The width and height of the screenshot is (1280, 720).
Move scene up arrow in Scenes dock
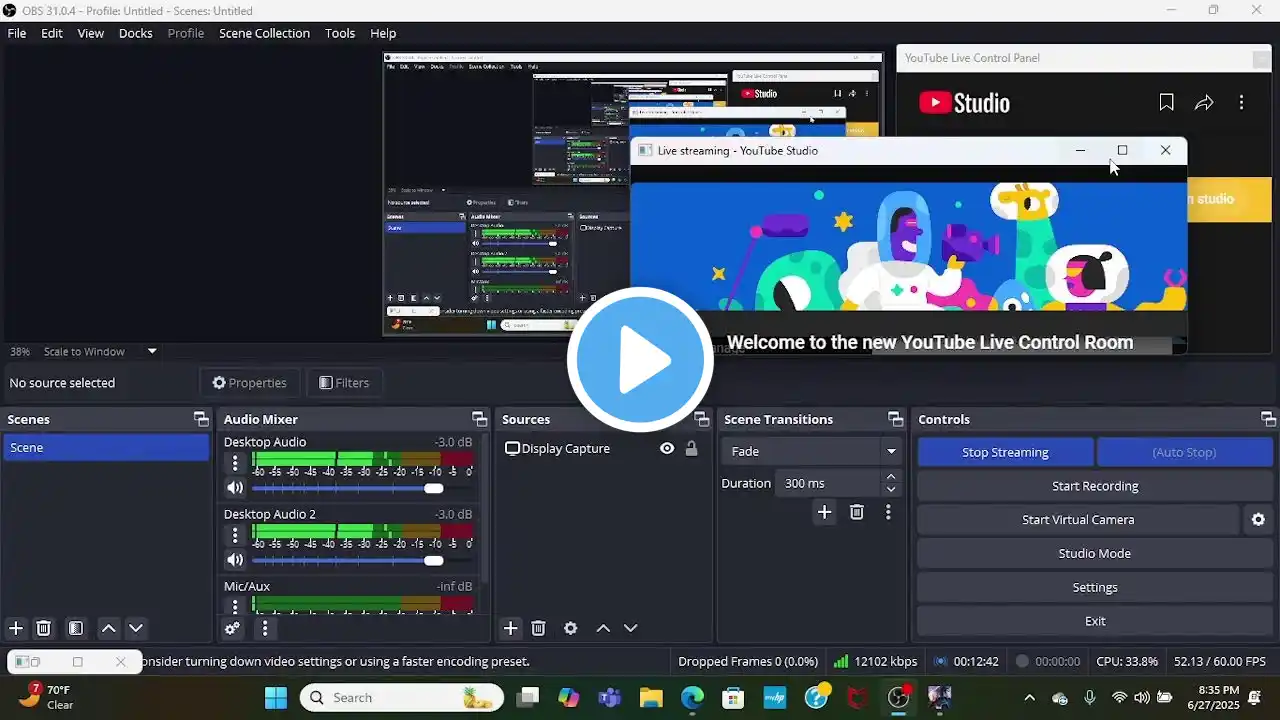click(x=109, y=628)
